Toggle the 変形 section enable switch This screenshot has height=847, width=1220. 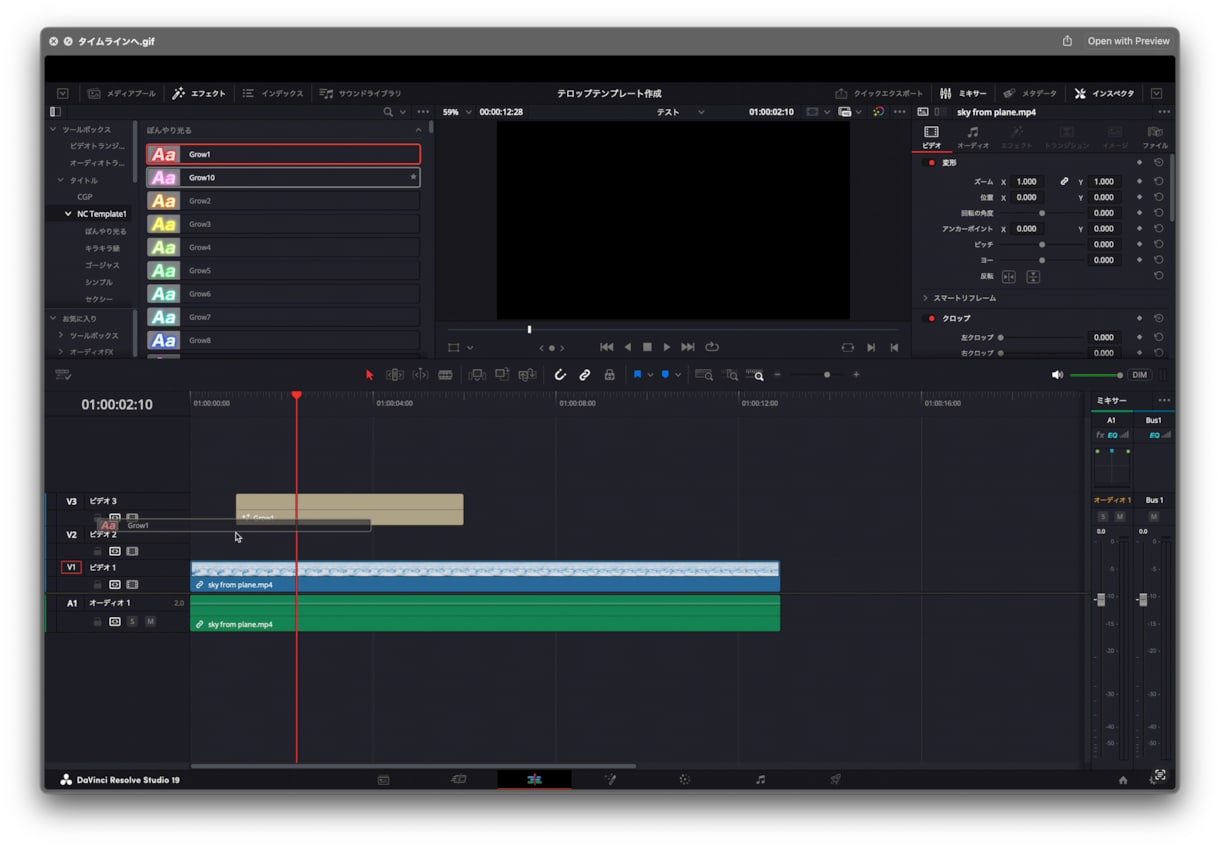pos(932,162)
